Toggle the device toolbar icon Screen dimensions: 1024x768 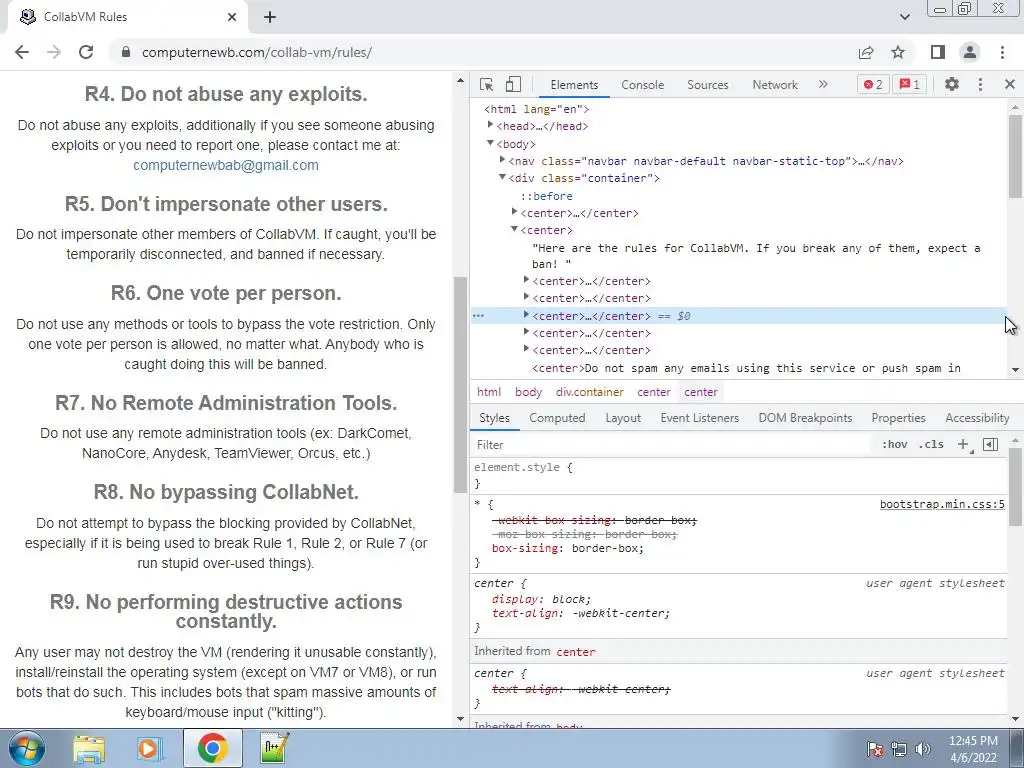513,84
